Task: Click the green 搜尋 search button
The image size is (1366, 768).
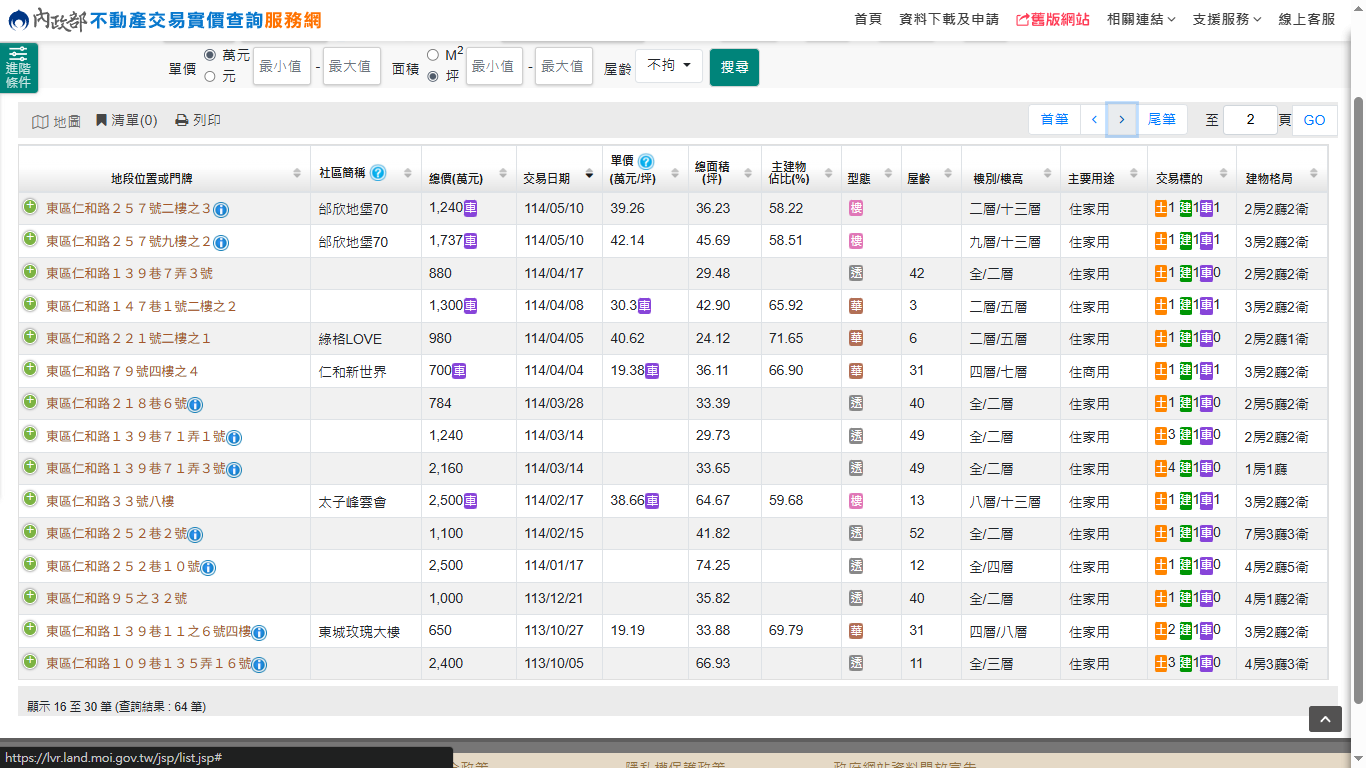Action: click(734, 67)
